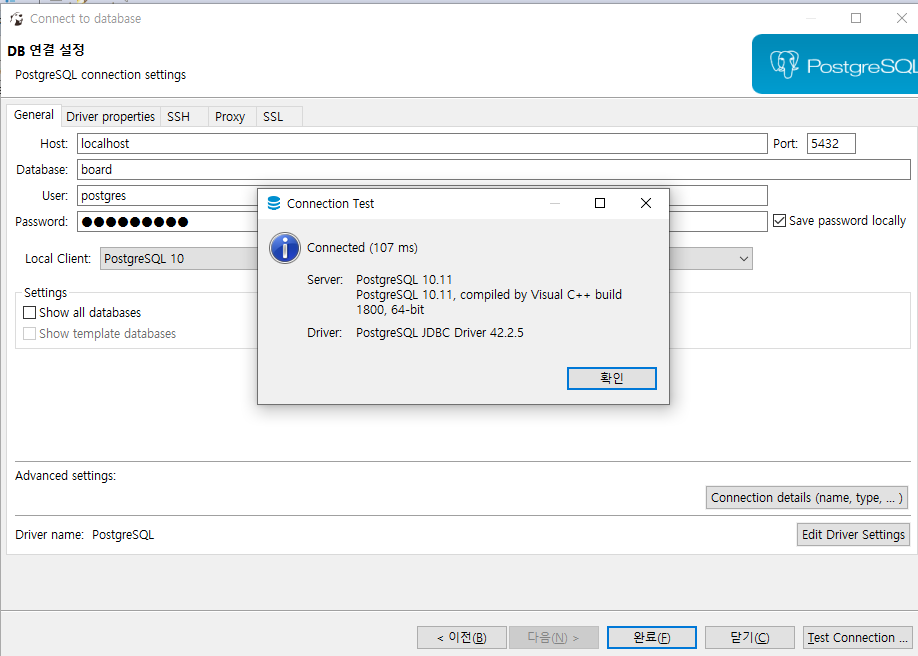Click the DBeaver icon in title bar
The image size is (918, 656).
point(16,19)
